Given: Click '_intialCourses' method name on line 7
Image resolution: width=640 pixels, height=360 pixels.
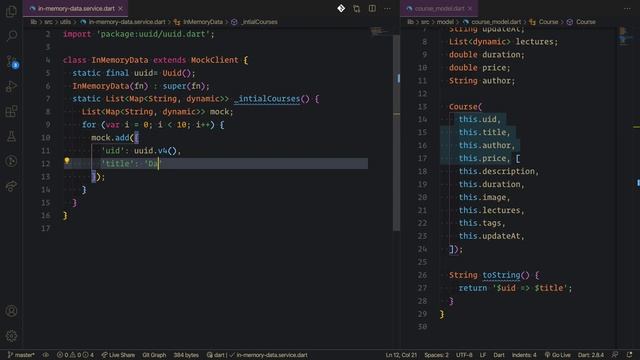Looking at the screenshot, I should [x=267, y=99].
